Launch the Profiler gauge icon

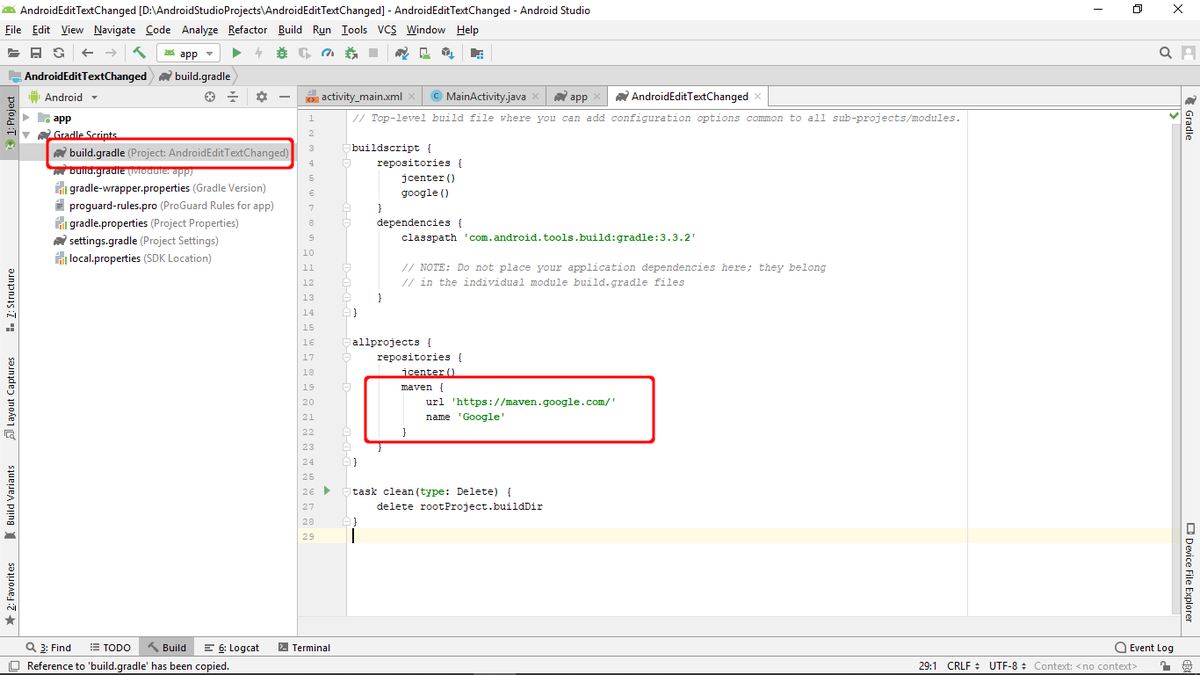(327, 53)
